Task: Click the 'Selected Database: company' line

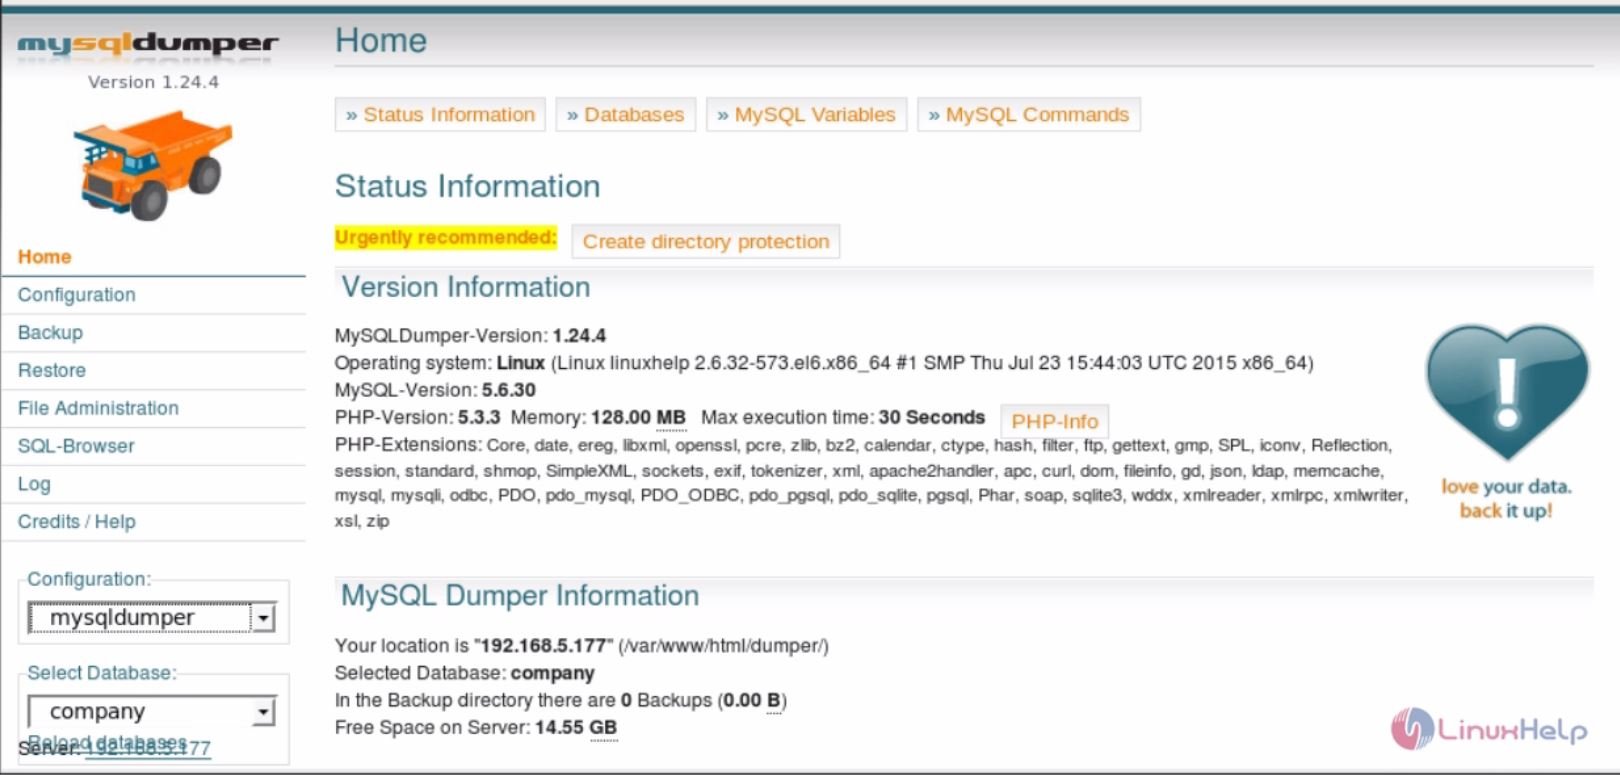Action: tap(465, 673)
